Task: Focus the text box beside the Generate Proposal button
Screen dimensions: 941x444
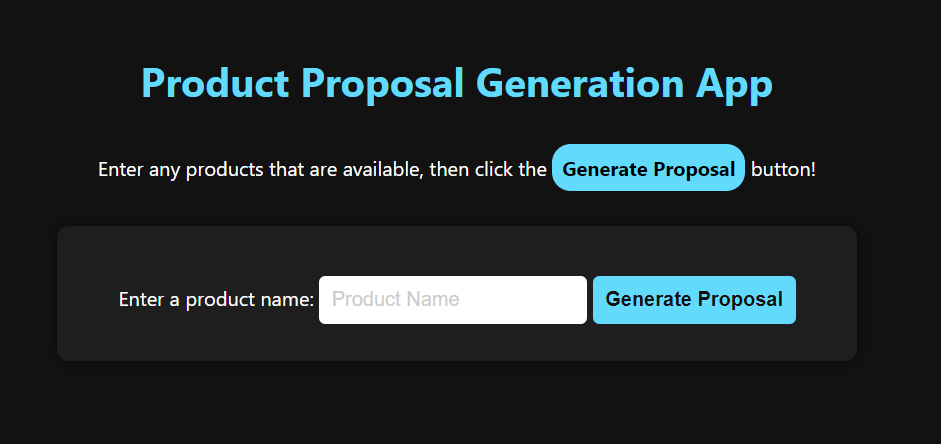Action: pyautogui.click(x=452, y=299)
